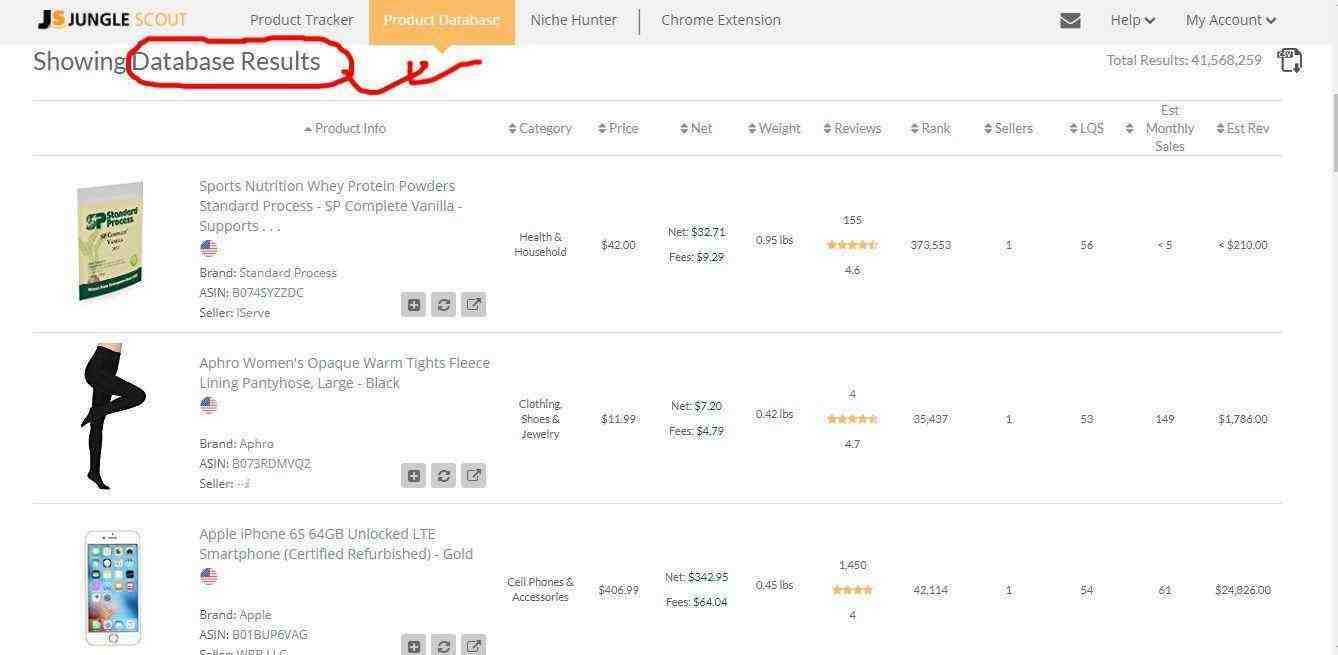The width and height of the screenshot is (1338, 655).
Task: Select the Product Database tab
Action: [441, 20]
